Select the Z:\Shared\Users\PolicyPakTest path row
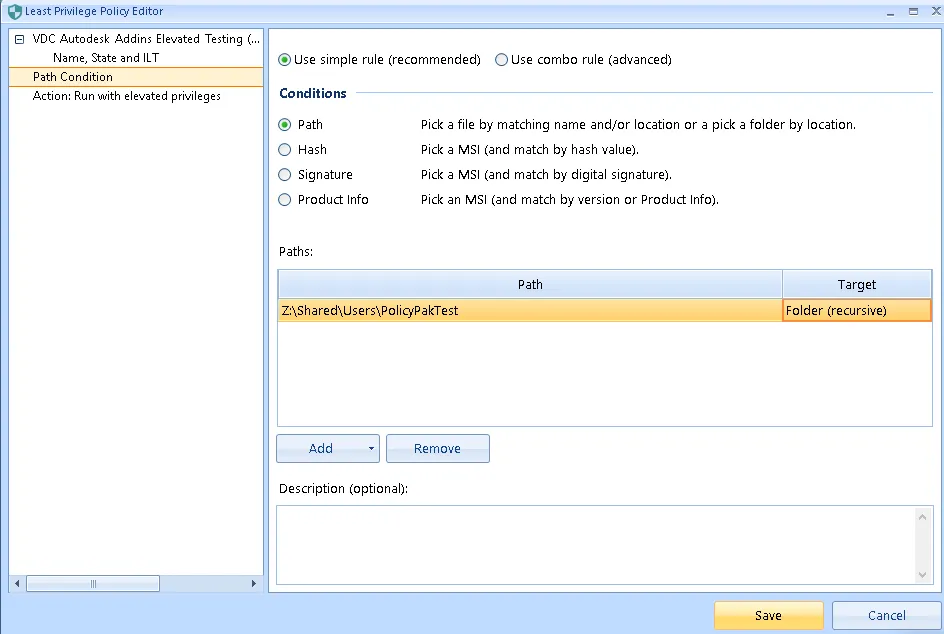This screenshot has width=944, height=634. pos(529,311)
